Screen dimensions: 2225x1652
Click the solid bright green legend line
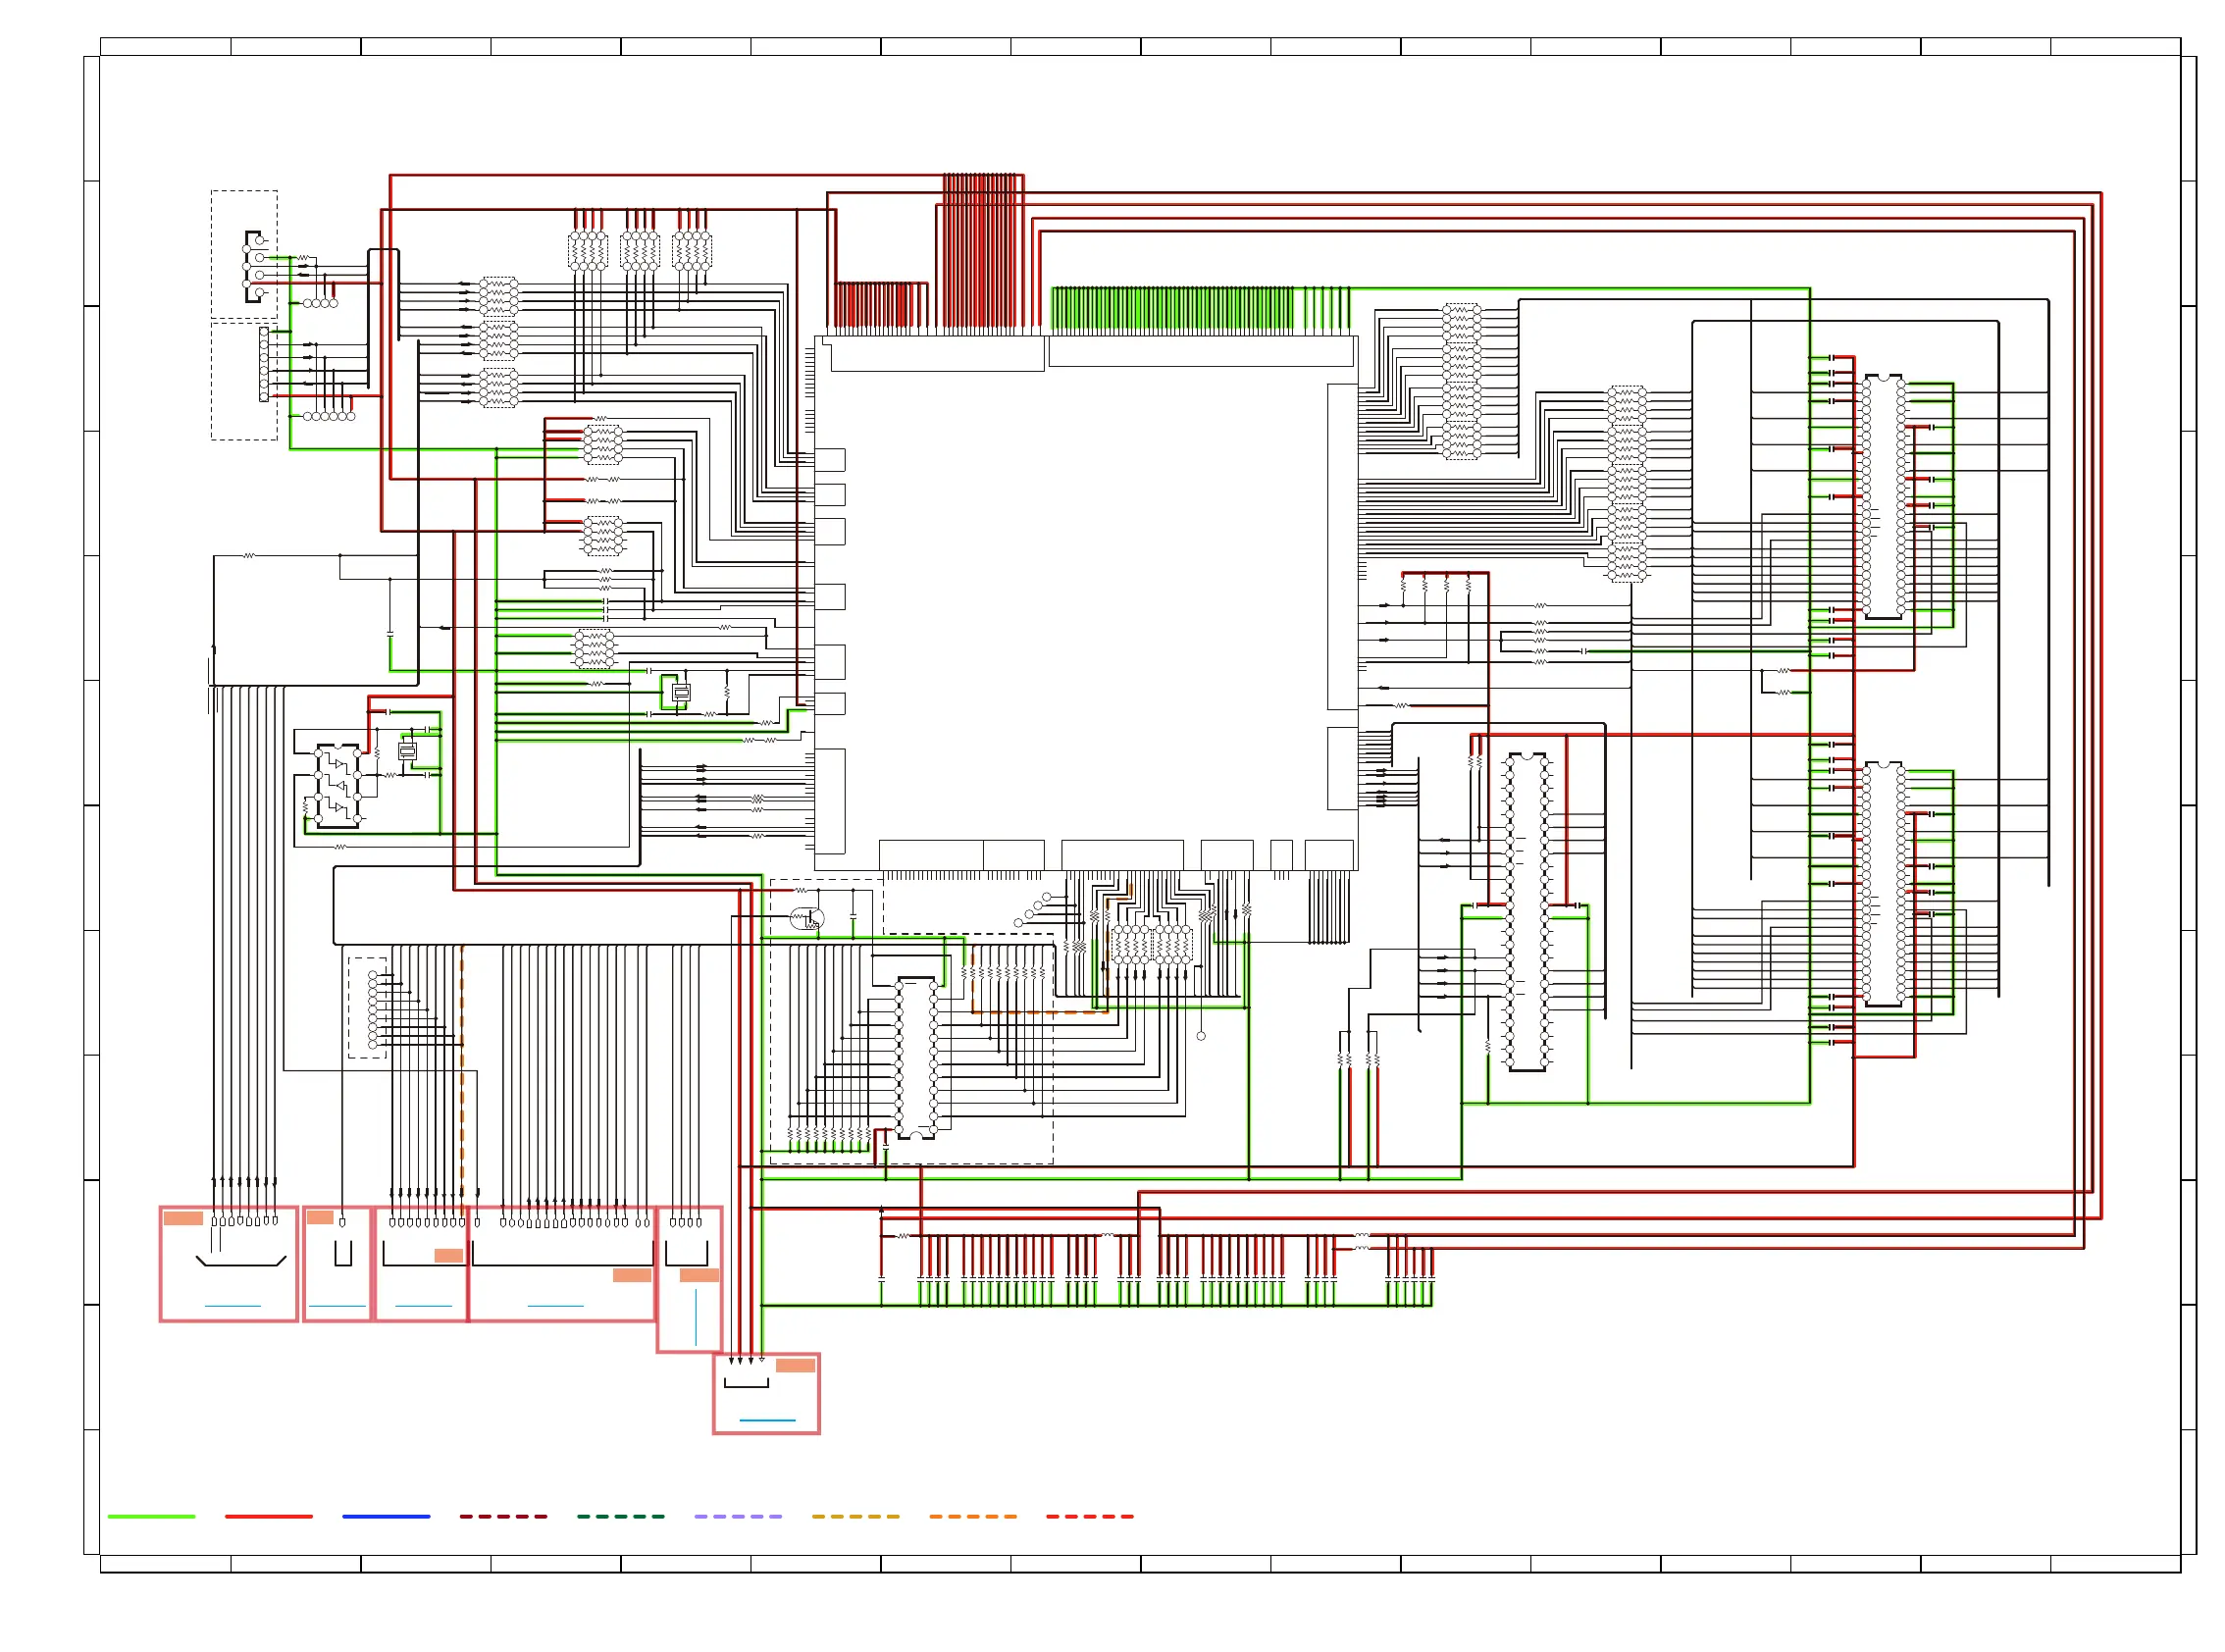point(151,1516)
